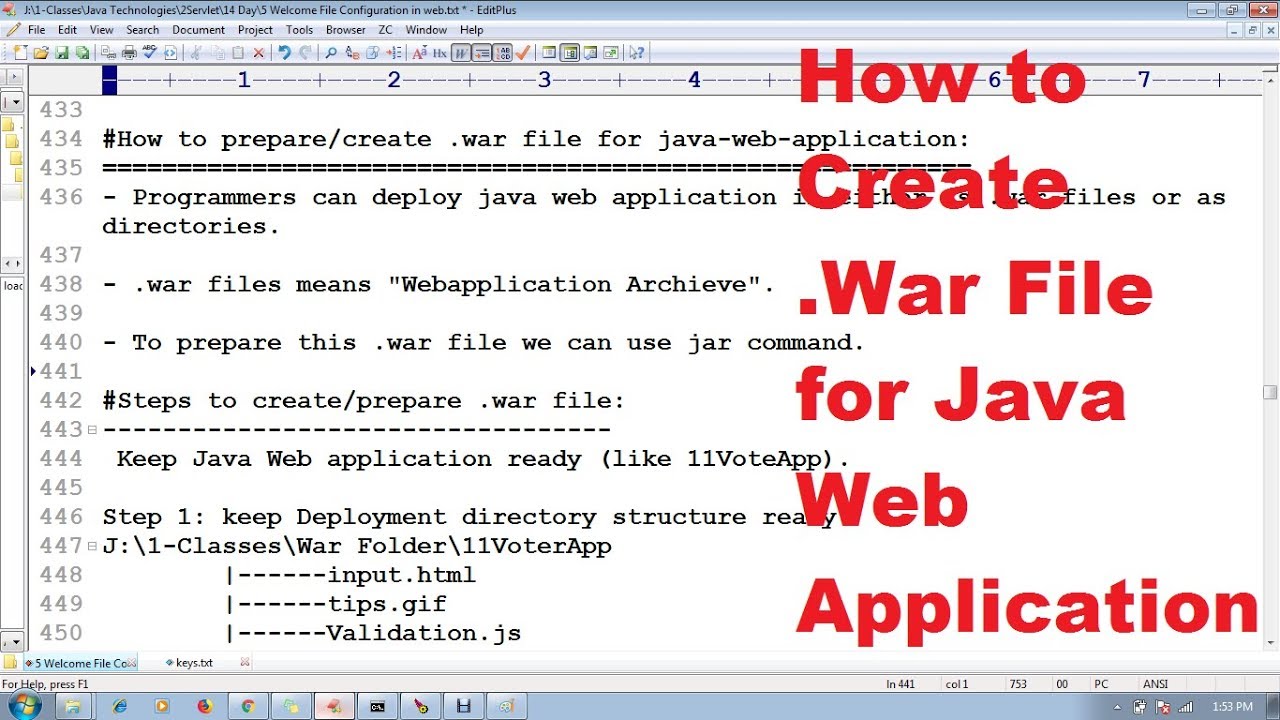This screenshot has width=1280, height=720.
Task: Toggle the Hx hex viewer
Action: pos(439,52)
